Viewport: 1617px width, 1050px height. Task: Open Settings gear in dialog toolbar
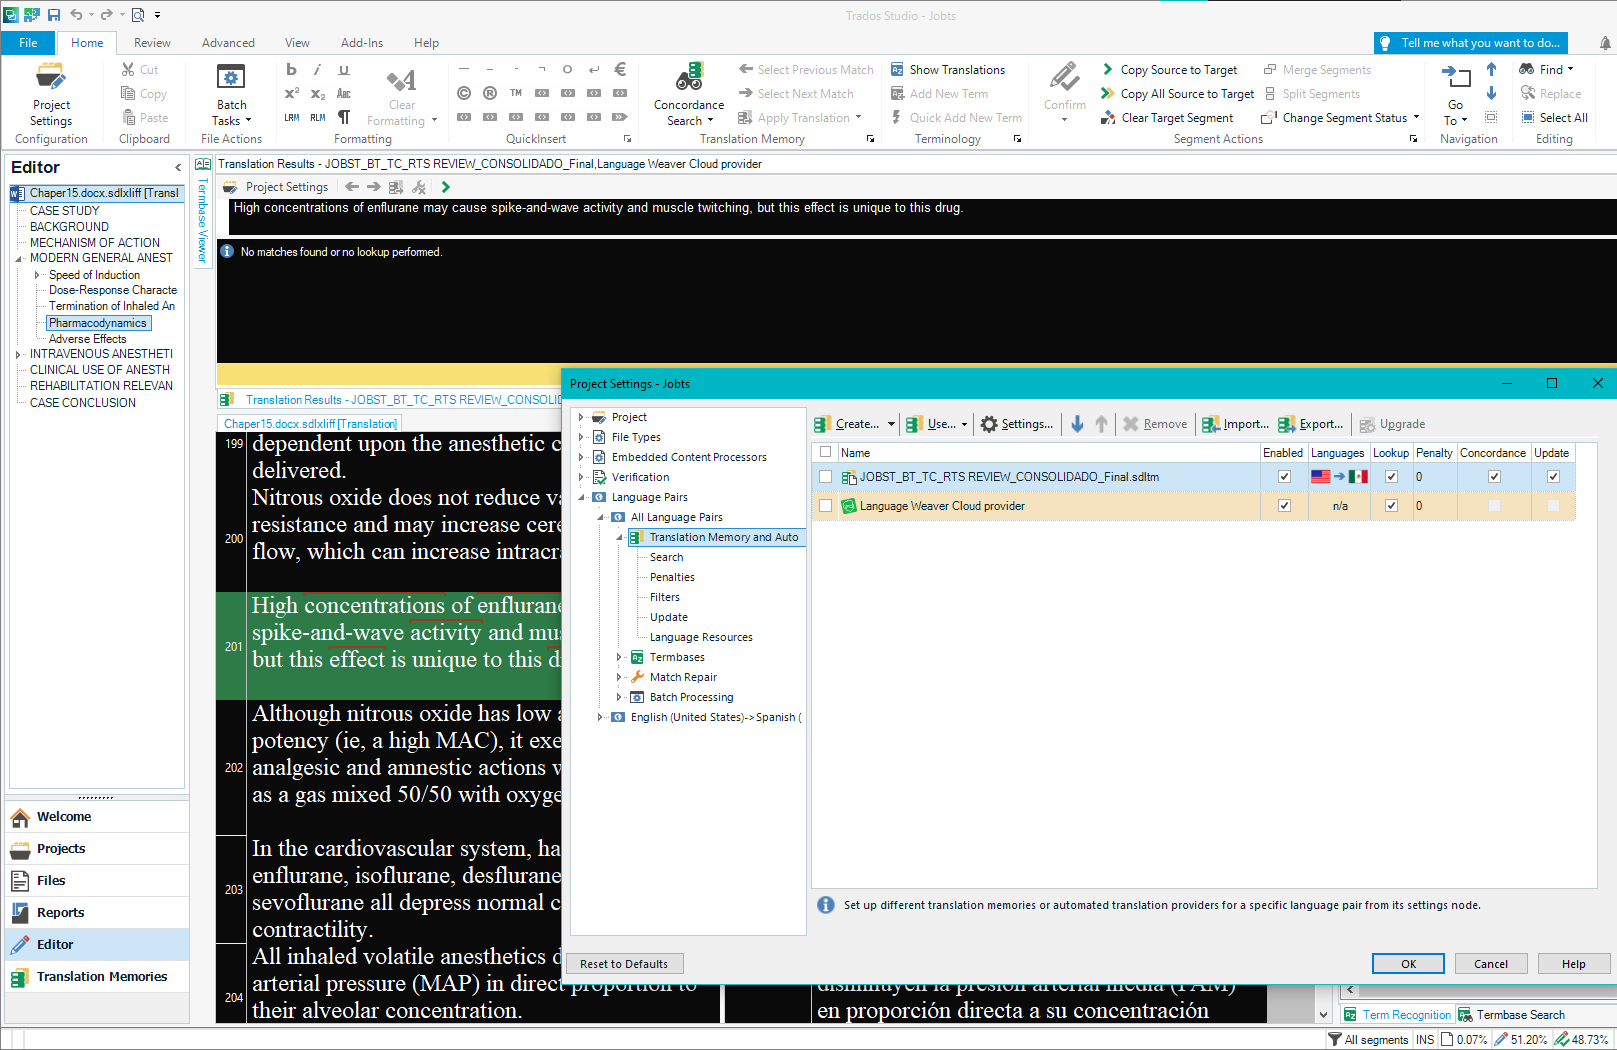(989, 424)
